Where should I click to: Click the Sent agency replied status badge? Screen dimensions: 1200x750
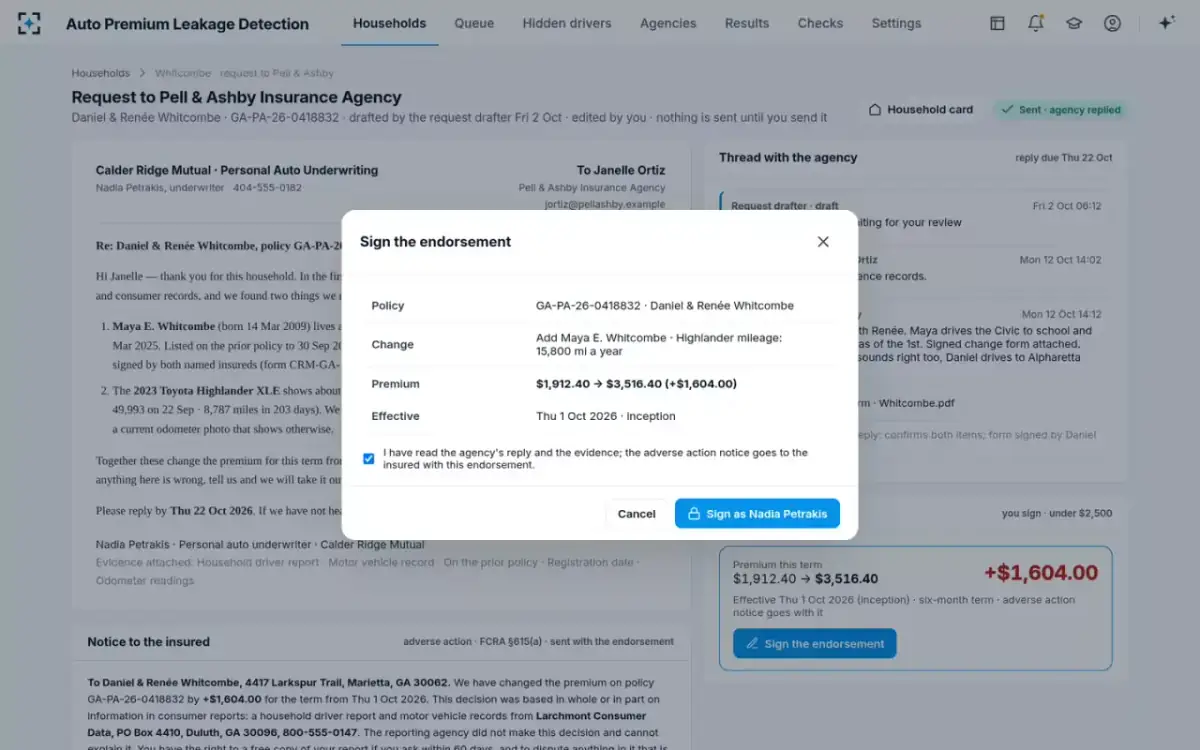[x=1061, y=110]
